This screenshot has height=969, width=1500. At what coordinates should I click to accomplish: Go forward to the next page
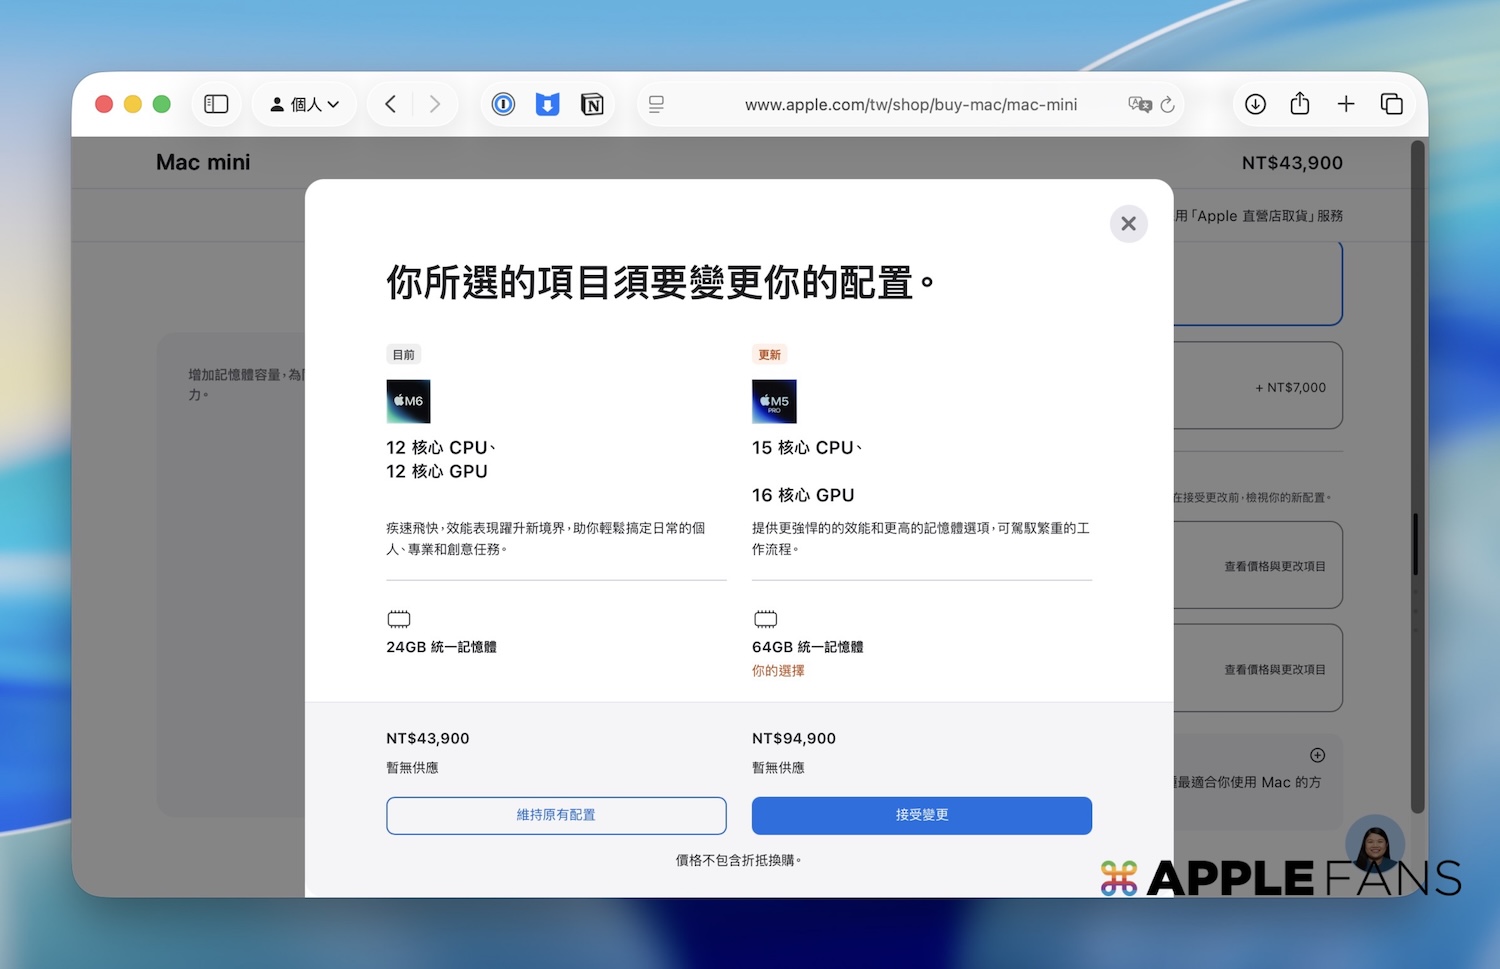point(435,104)
